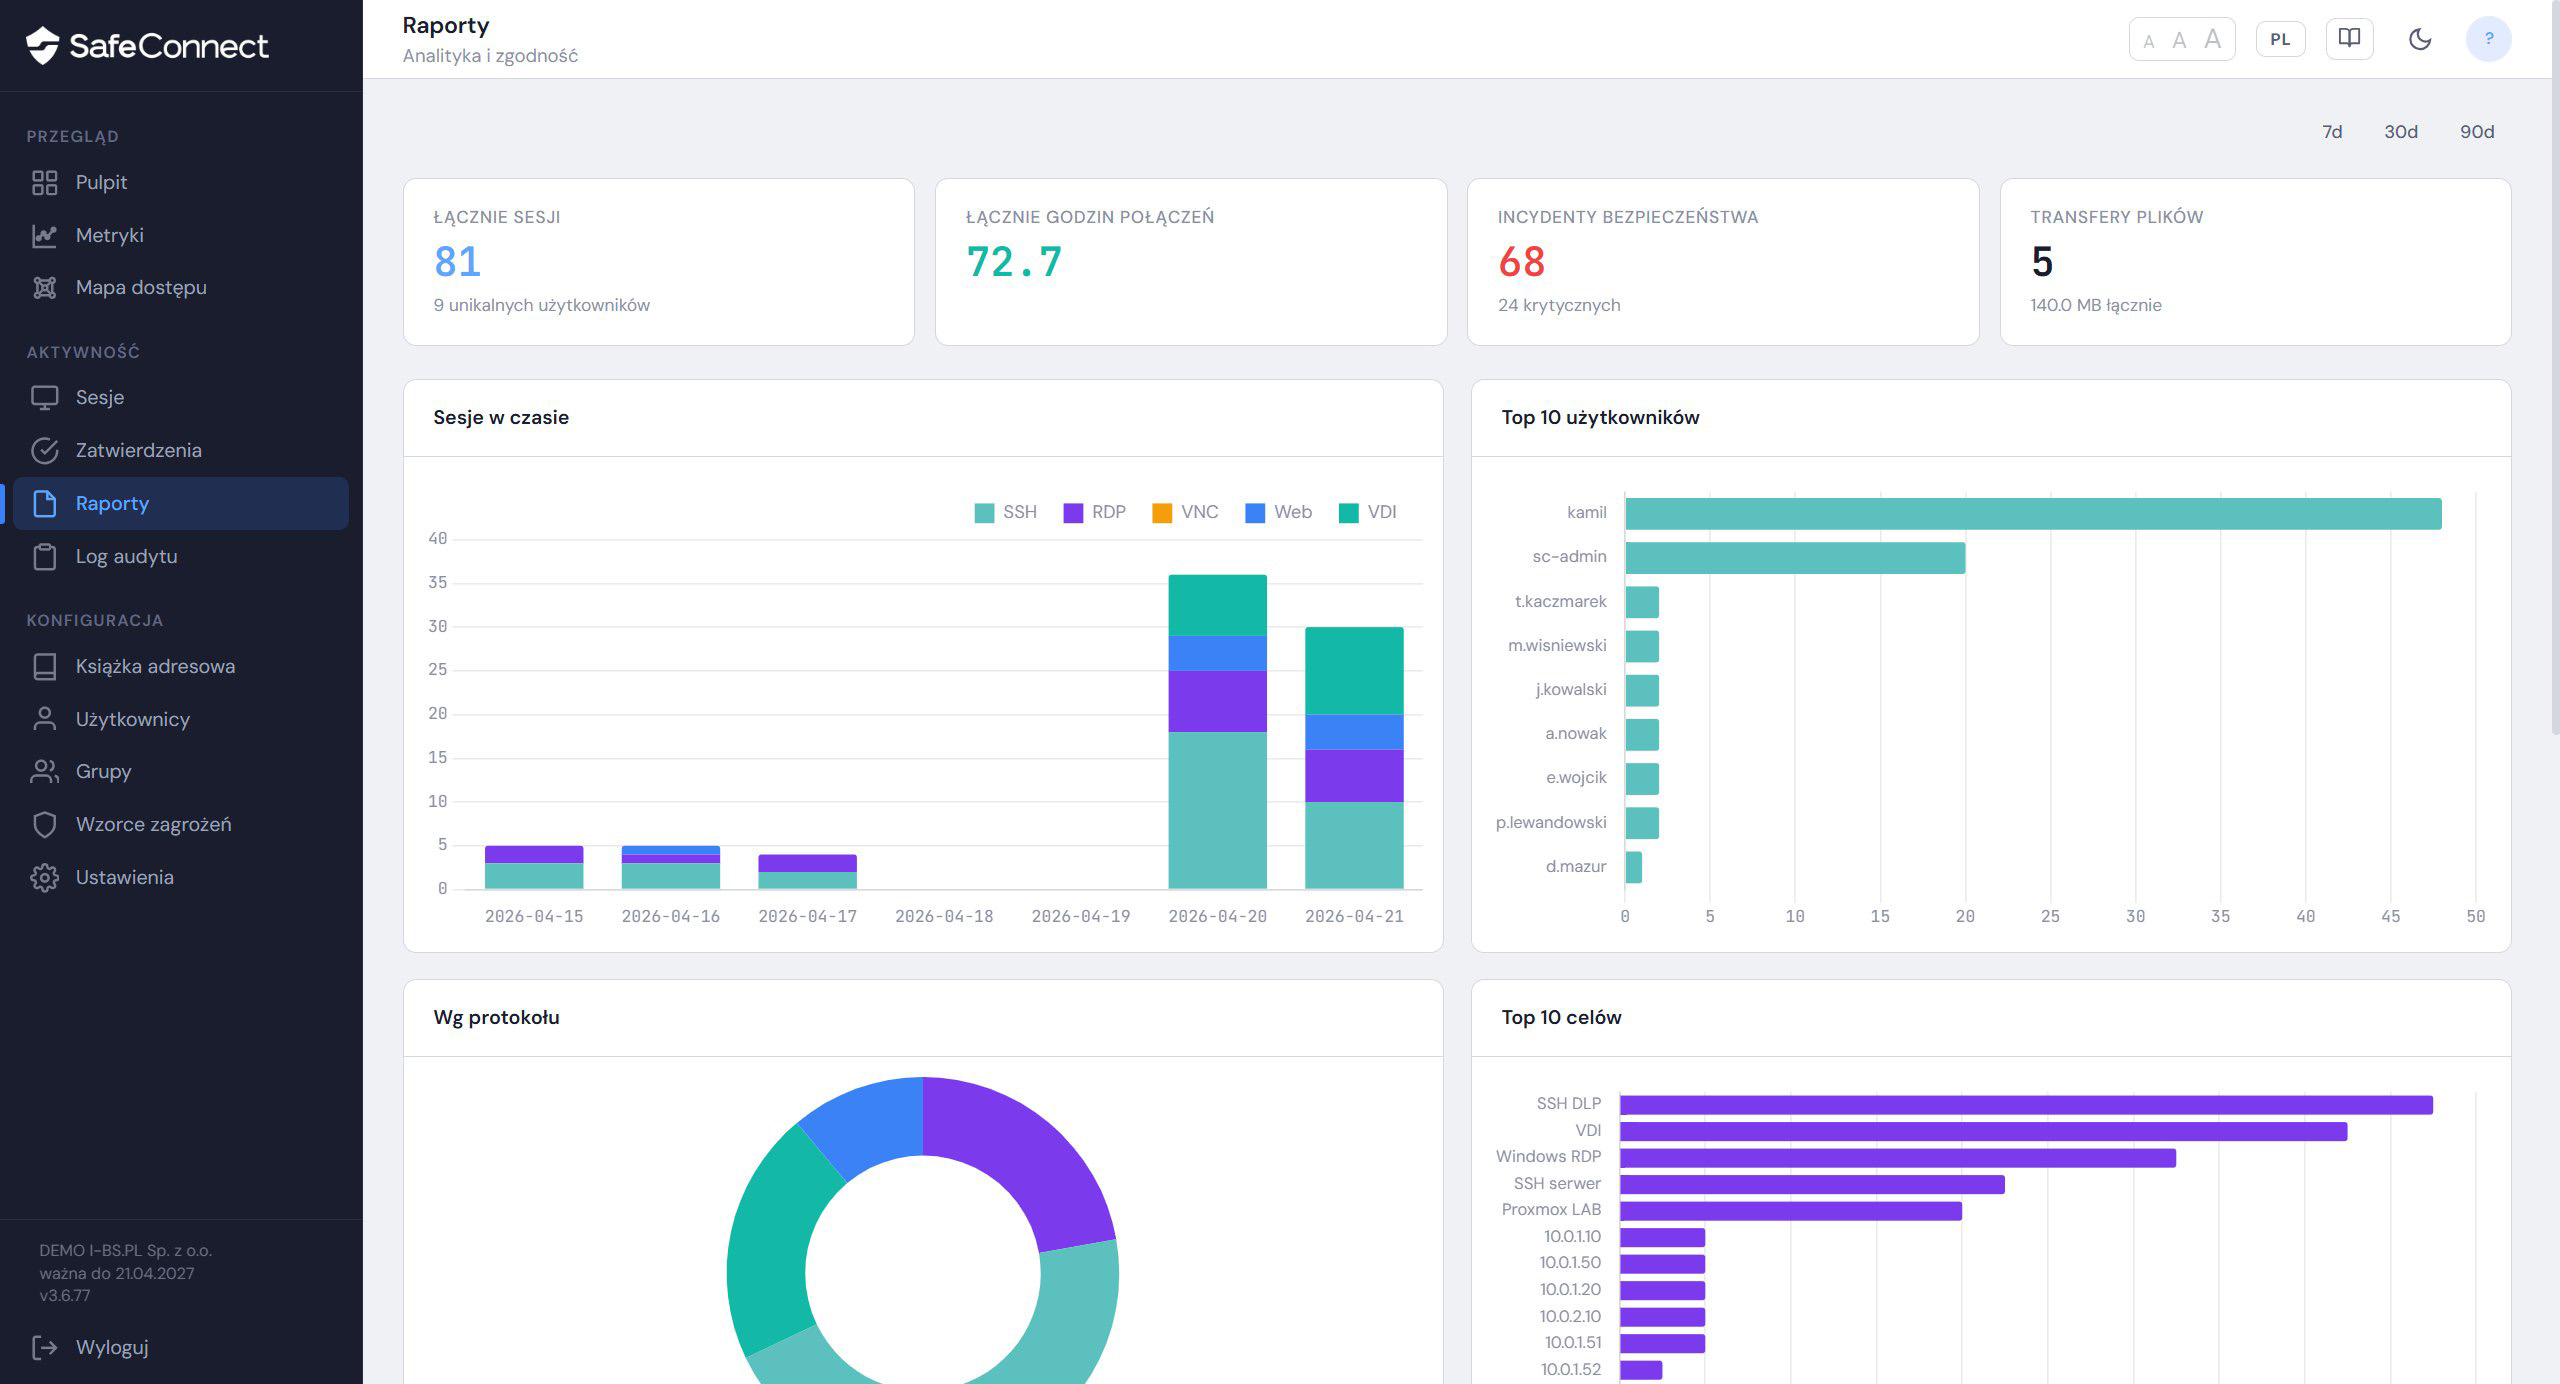Click the Incydenty bezpieczeństwa value 68
Viewport: 2560px width, 1384px height.
tap(1521, 262)
